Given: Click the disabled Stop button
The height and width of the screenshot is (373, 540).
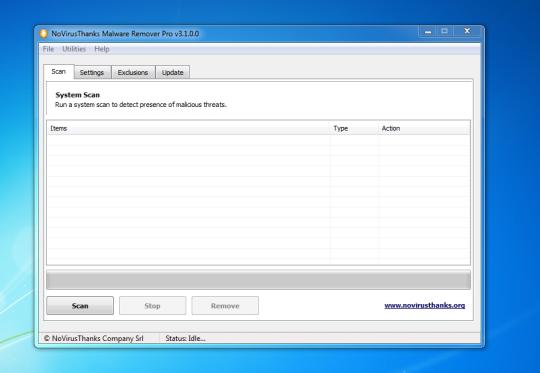Looking at the screenshot, I should tap(152, 305).
